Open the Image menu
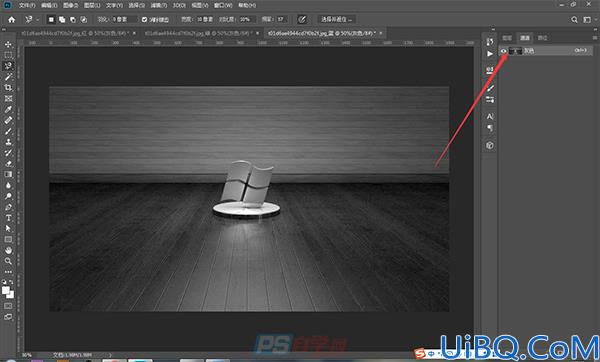The width and height of the screenshot is (600, 362). coord(70,5)
